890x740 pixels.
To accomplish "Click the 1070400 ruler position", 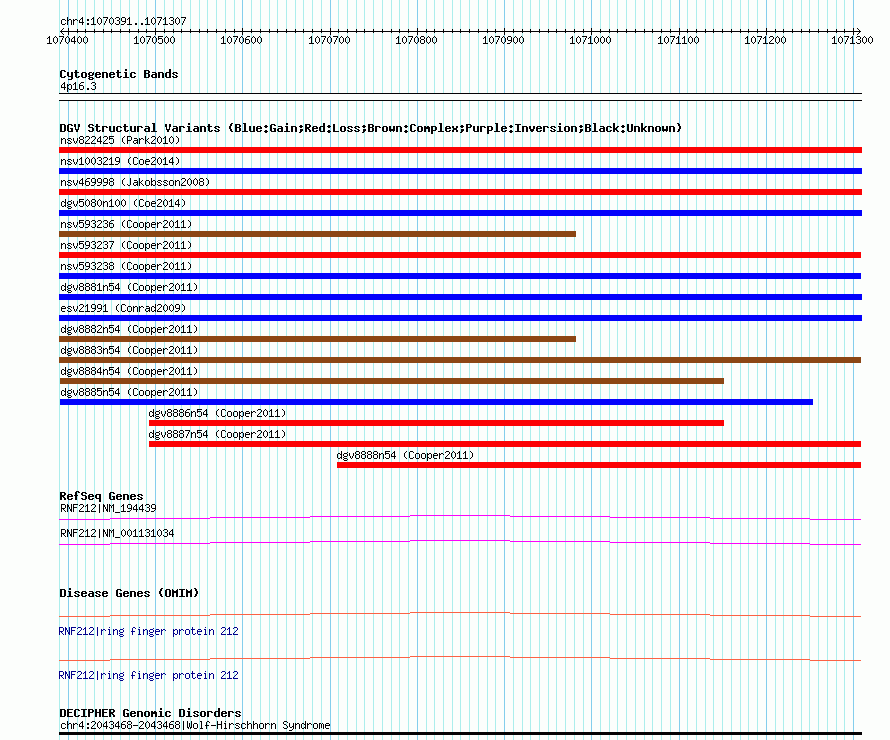I will point(67,40).
